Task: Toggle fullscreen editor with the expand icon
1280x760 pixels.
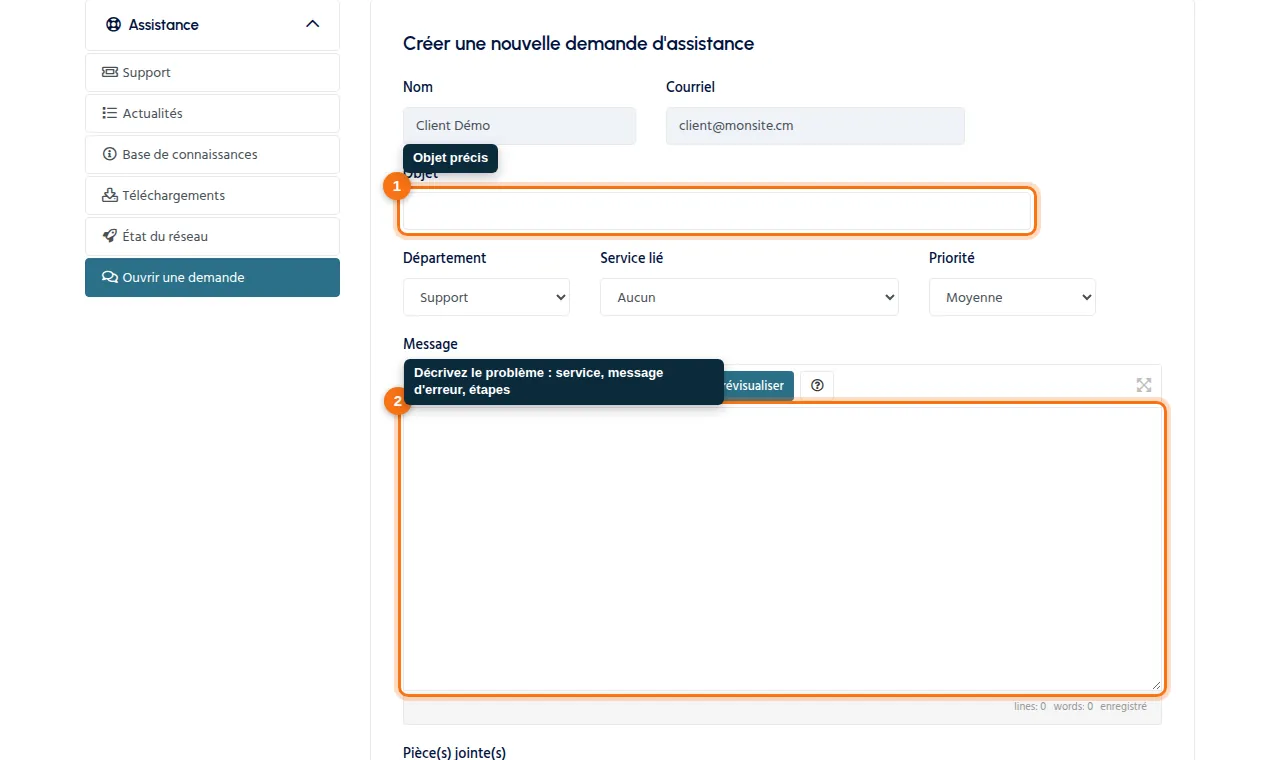Action: pyautogui.click(x=1144, y=385)
